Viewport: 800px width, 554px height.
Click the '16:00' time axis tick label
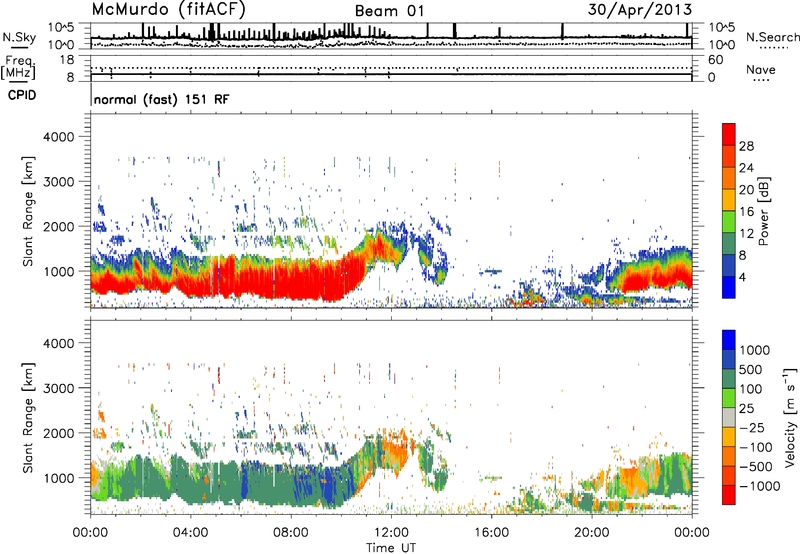click(491, 533)
